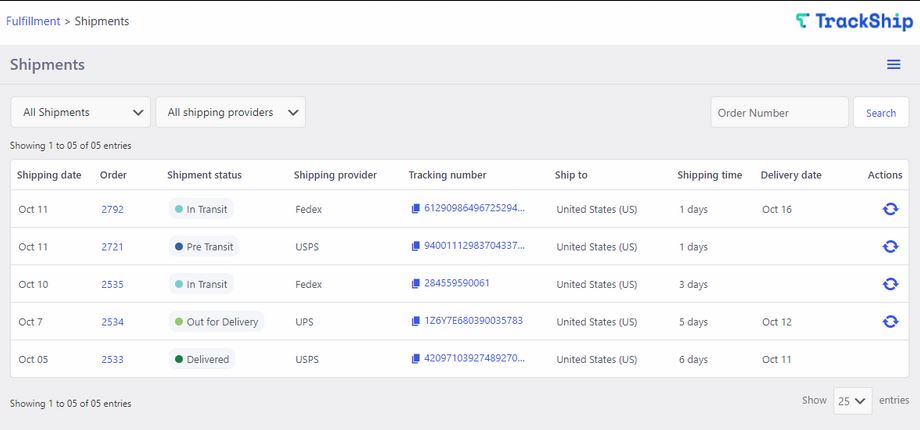Open the All shipping providers dropdown

[231, 112]
